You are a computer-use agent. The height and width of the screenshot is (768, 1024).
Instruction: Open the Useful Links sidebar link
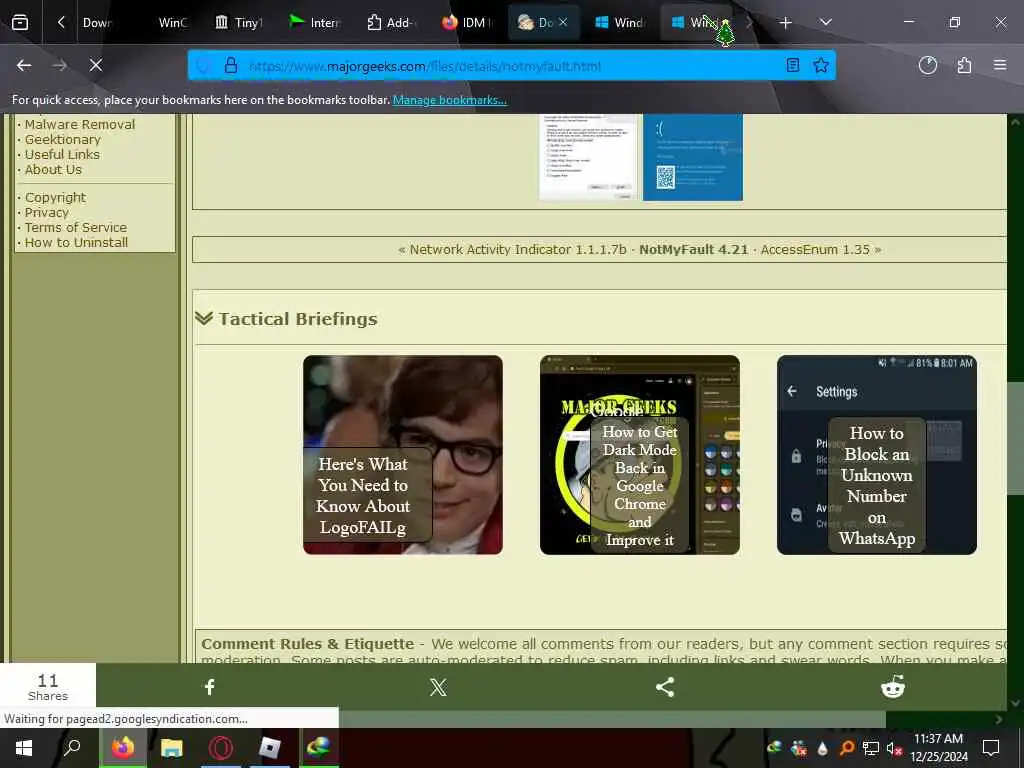point(62,154)
